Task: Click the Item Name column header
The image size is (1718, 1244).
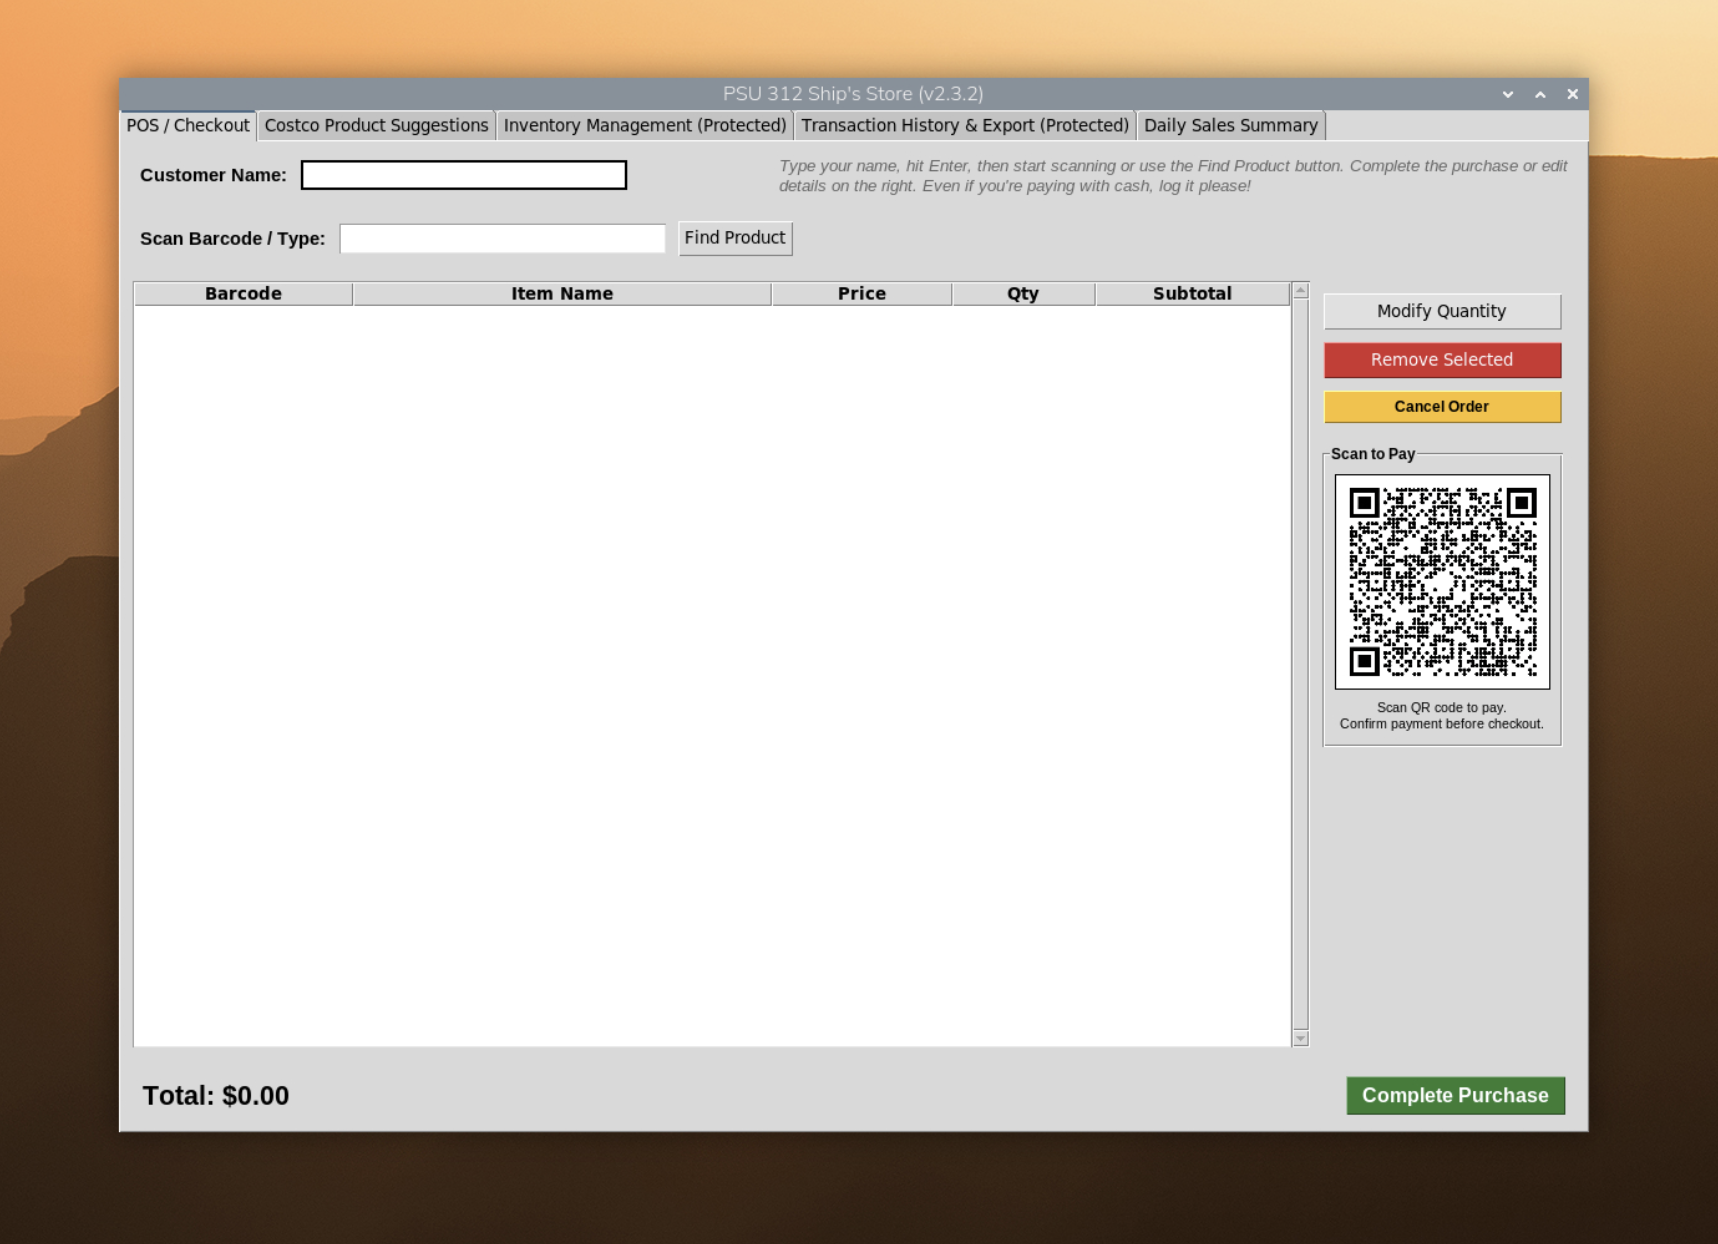Action: point(562,293)
